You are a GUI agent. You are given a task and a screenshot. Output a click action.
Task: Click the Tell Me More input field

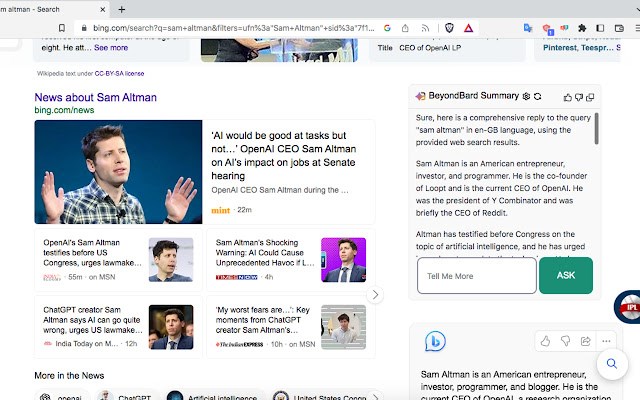(x=477, y=276)
